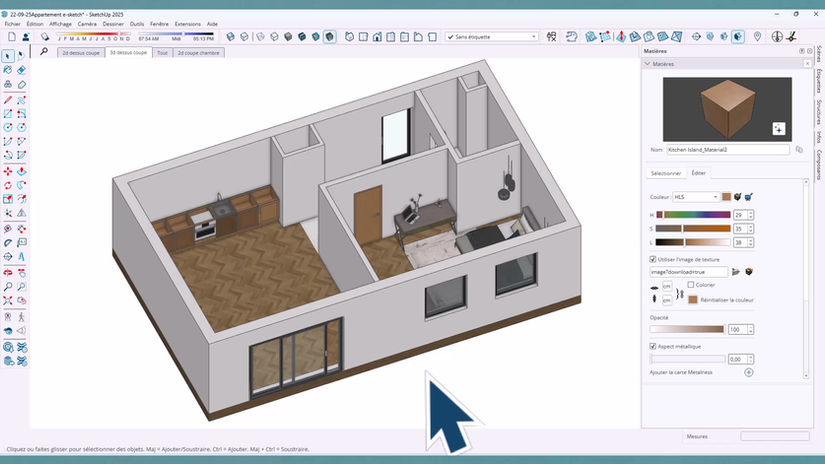This screenshot has width=825, height=464.
Task: Select the Rectangle drawing tool
Action: pyautogui.click(x=8, y=114)
